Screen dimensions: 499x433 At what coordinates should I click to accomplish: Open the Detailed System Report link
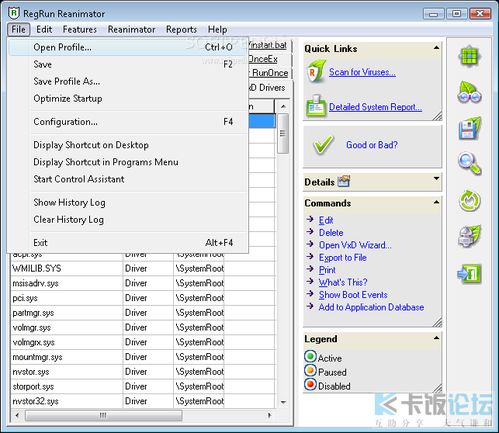tap(375, 107)
